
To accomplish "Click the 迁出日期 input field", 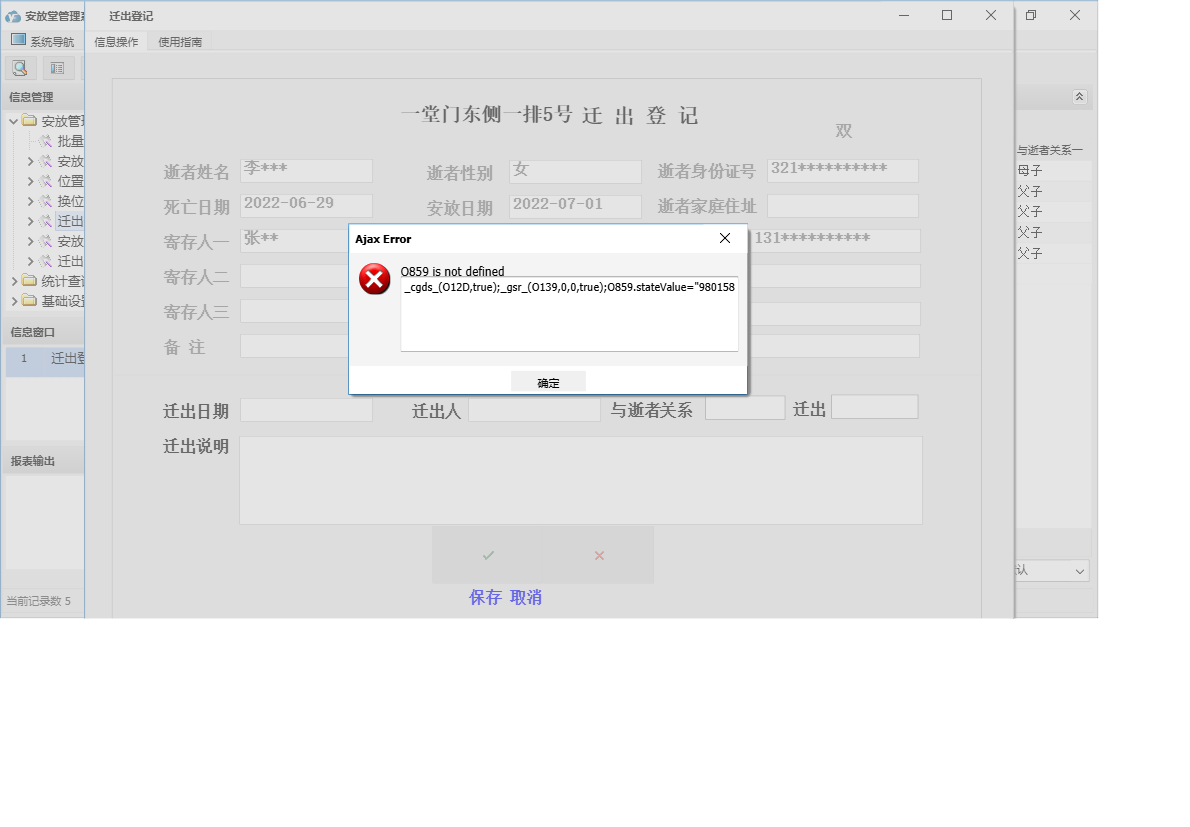I will click(x=306, y=407).
